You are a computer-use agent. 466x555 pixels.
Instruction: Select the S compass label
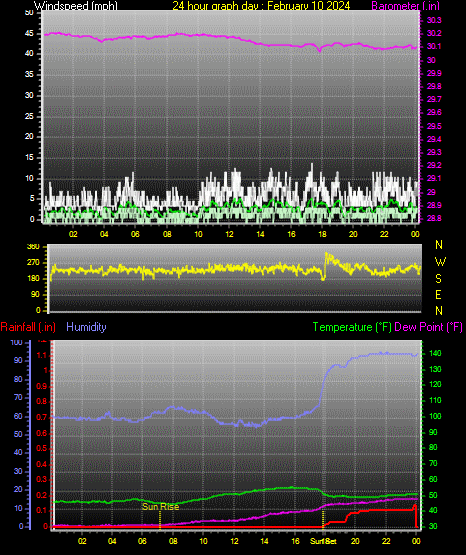(438, 279)
